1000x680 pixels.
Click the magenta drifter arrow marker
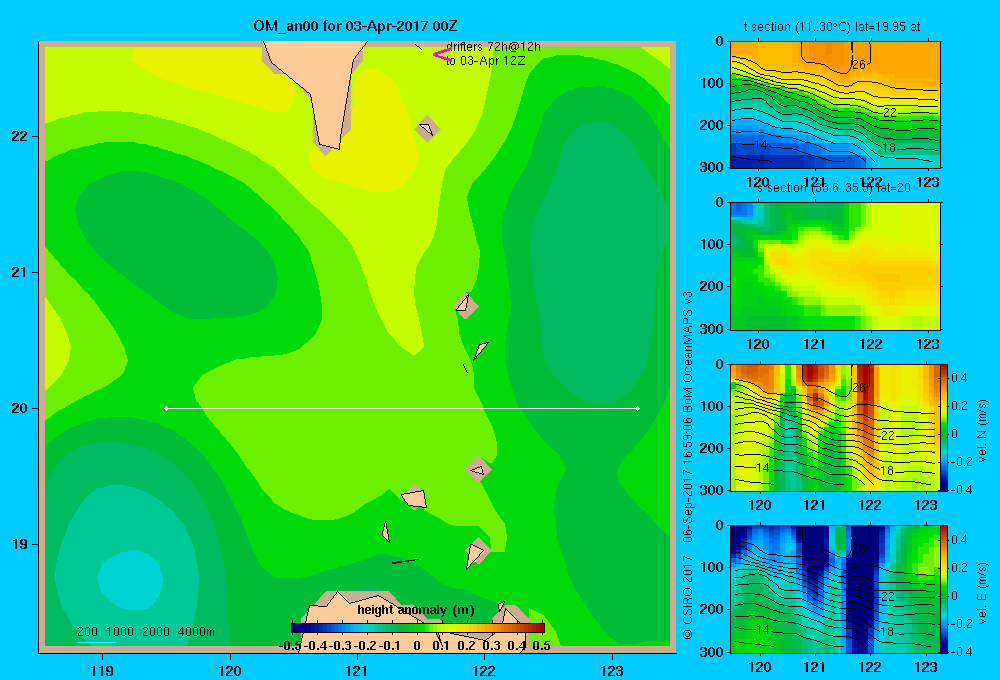pos(442,55)
